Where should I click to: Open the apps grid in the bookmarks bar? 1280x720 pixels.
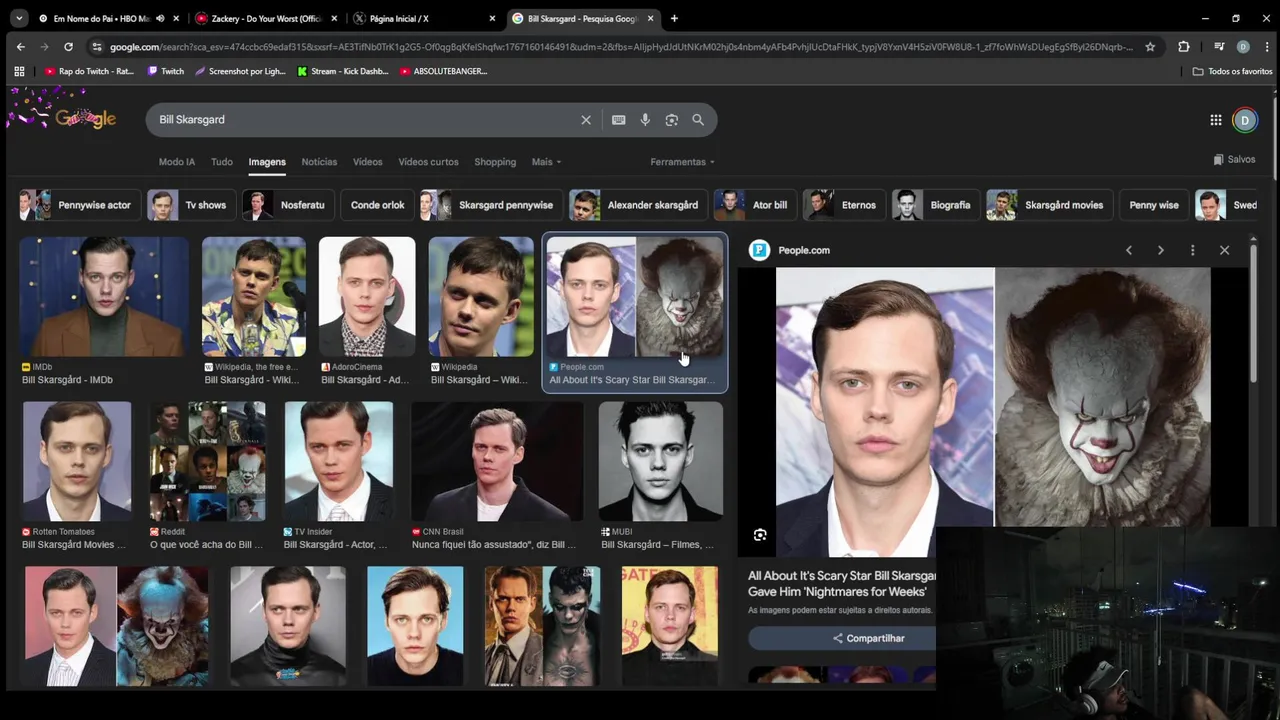point(19,71)
